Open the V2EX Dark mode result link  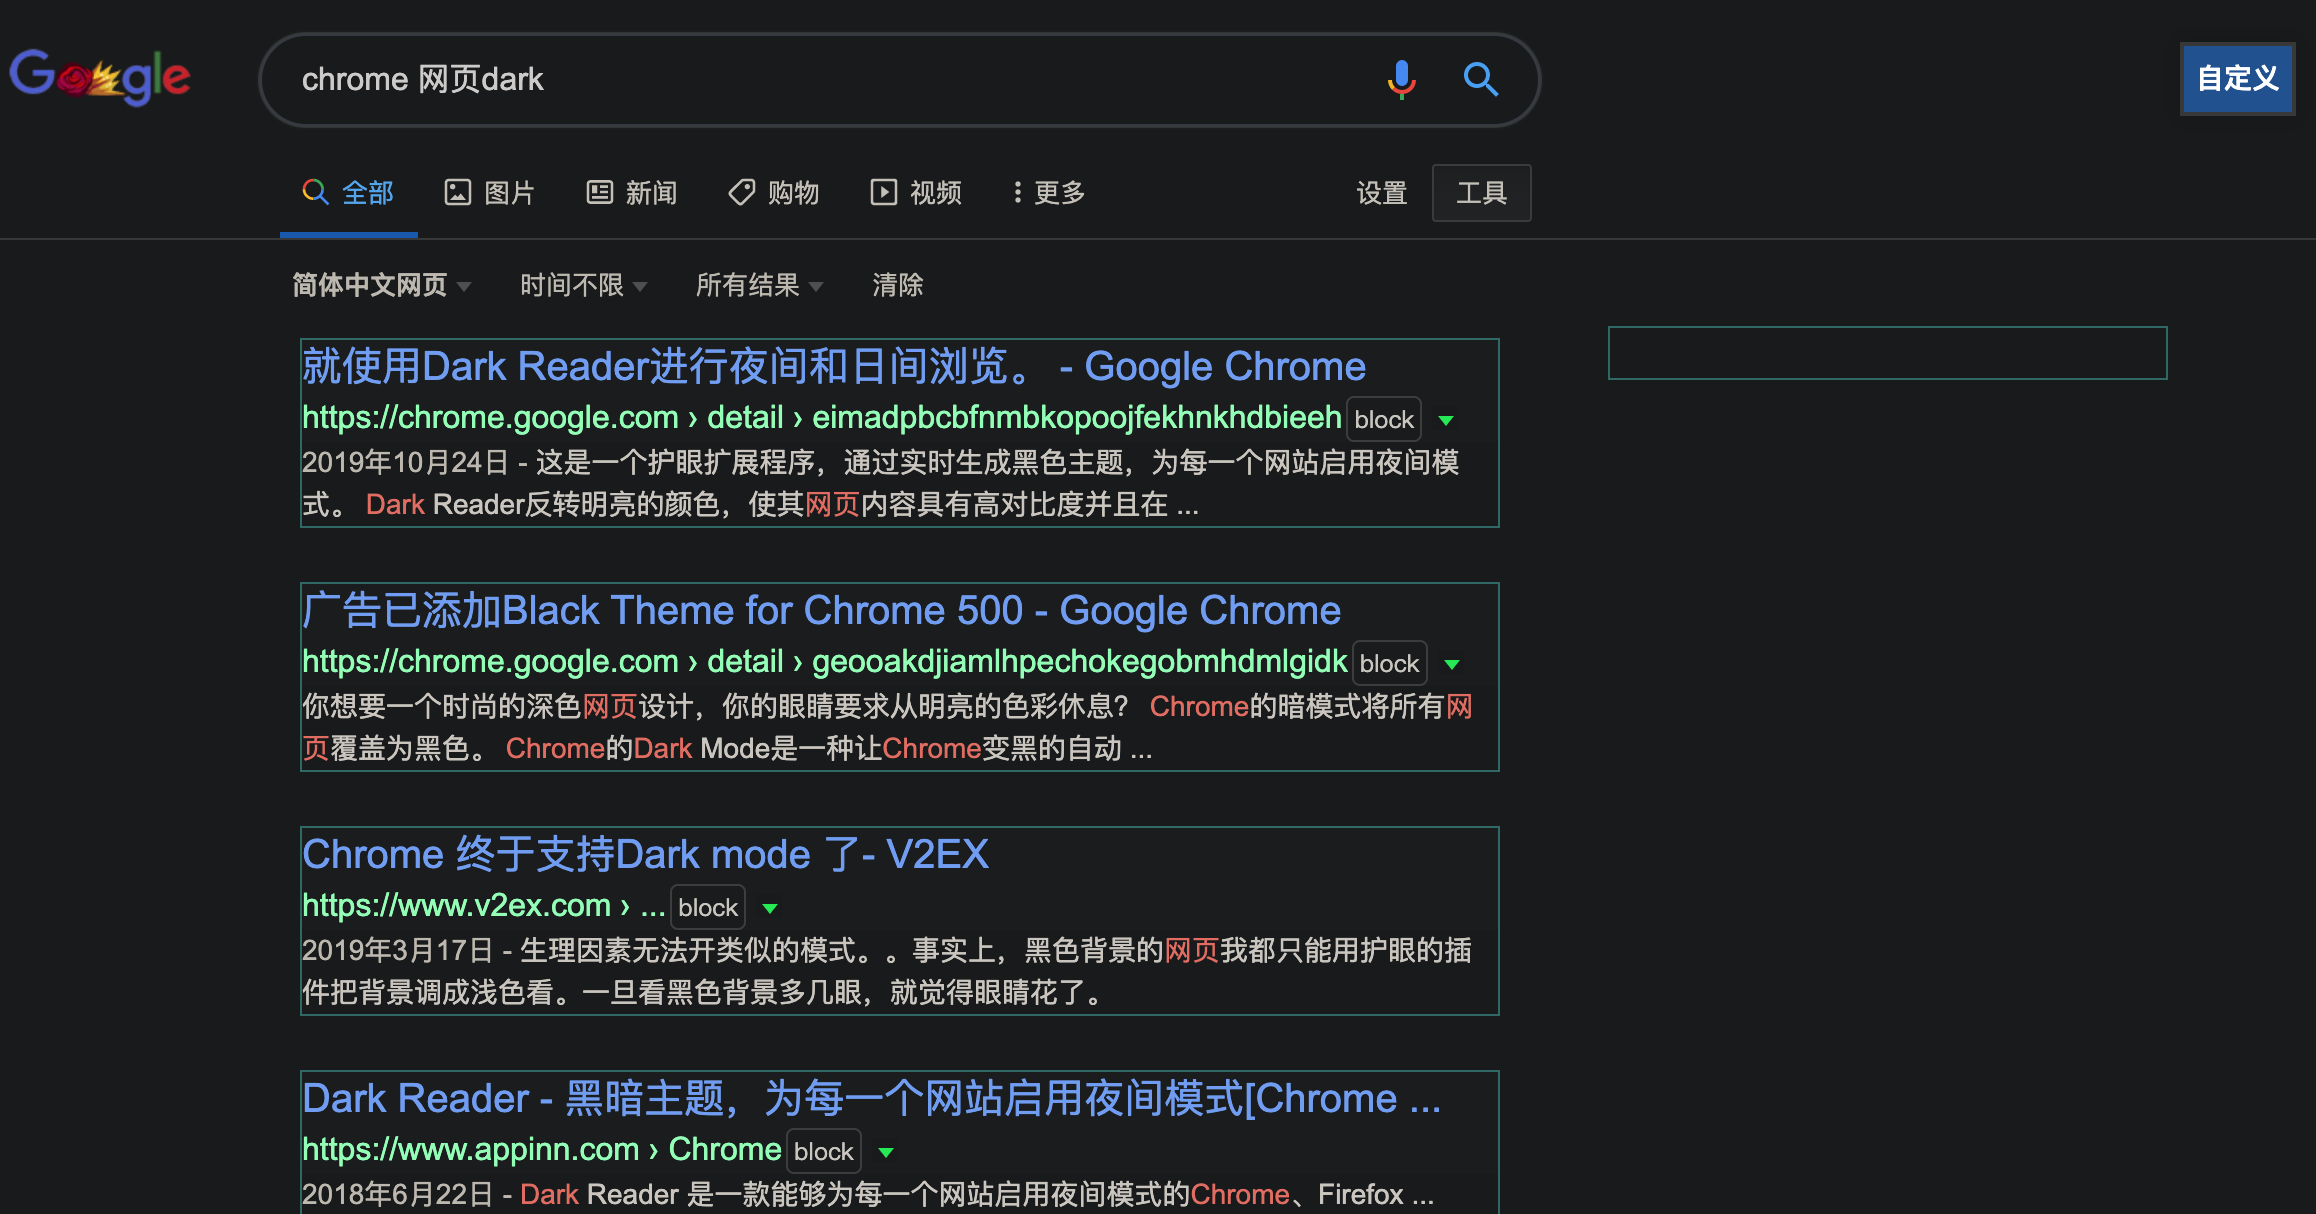coord(645,854)
